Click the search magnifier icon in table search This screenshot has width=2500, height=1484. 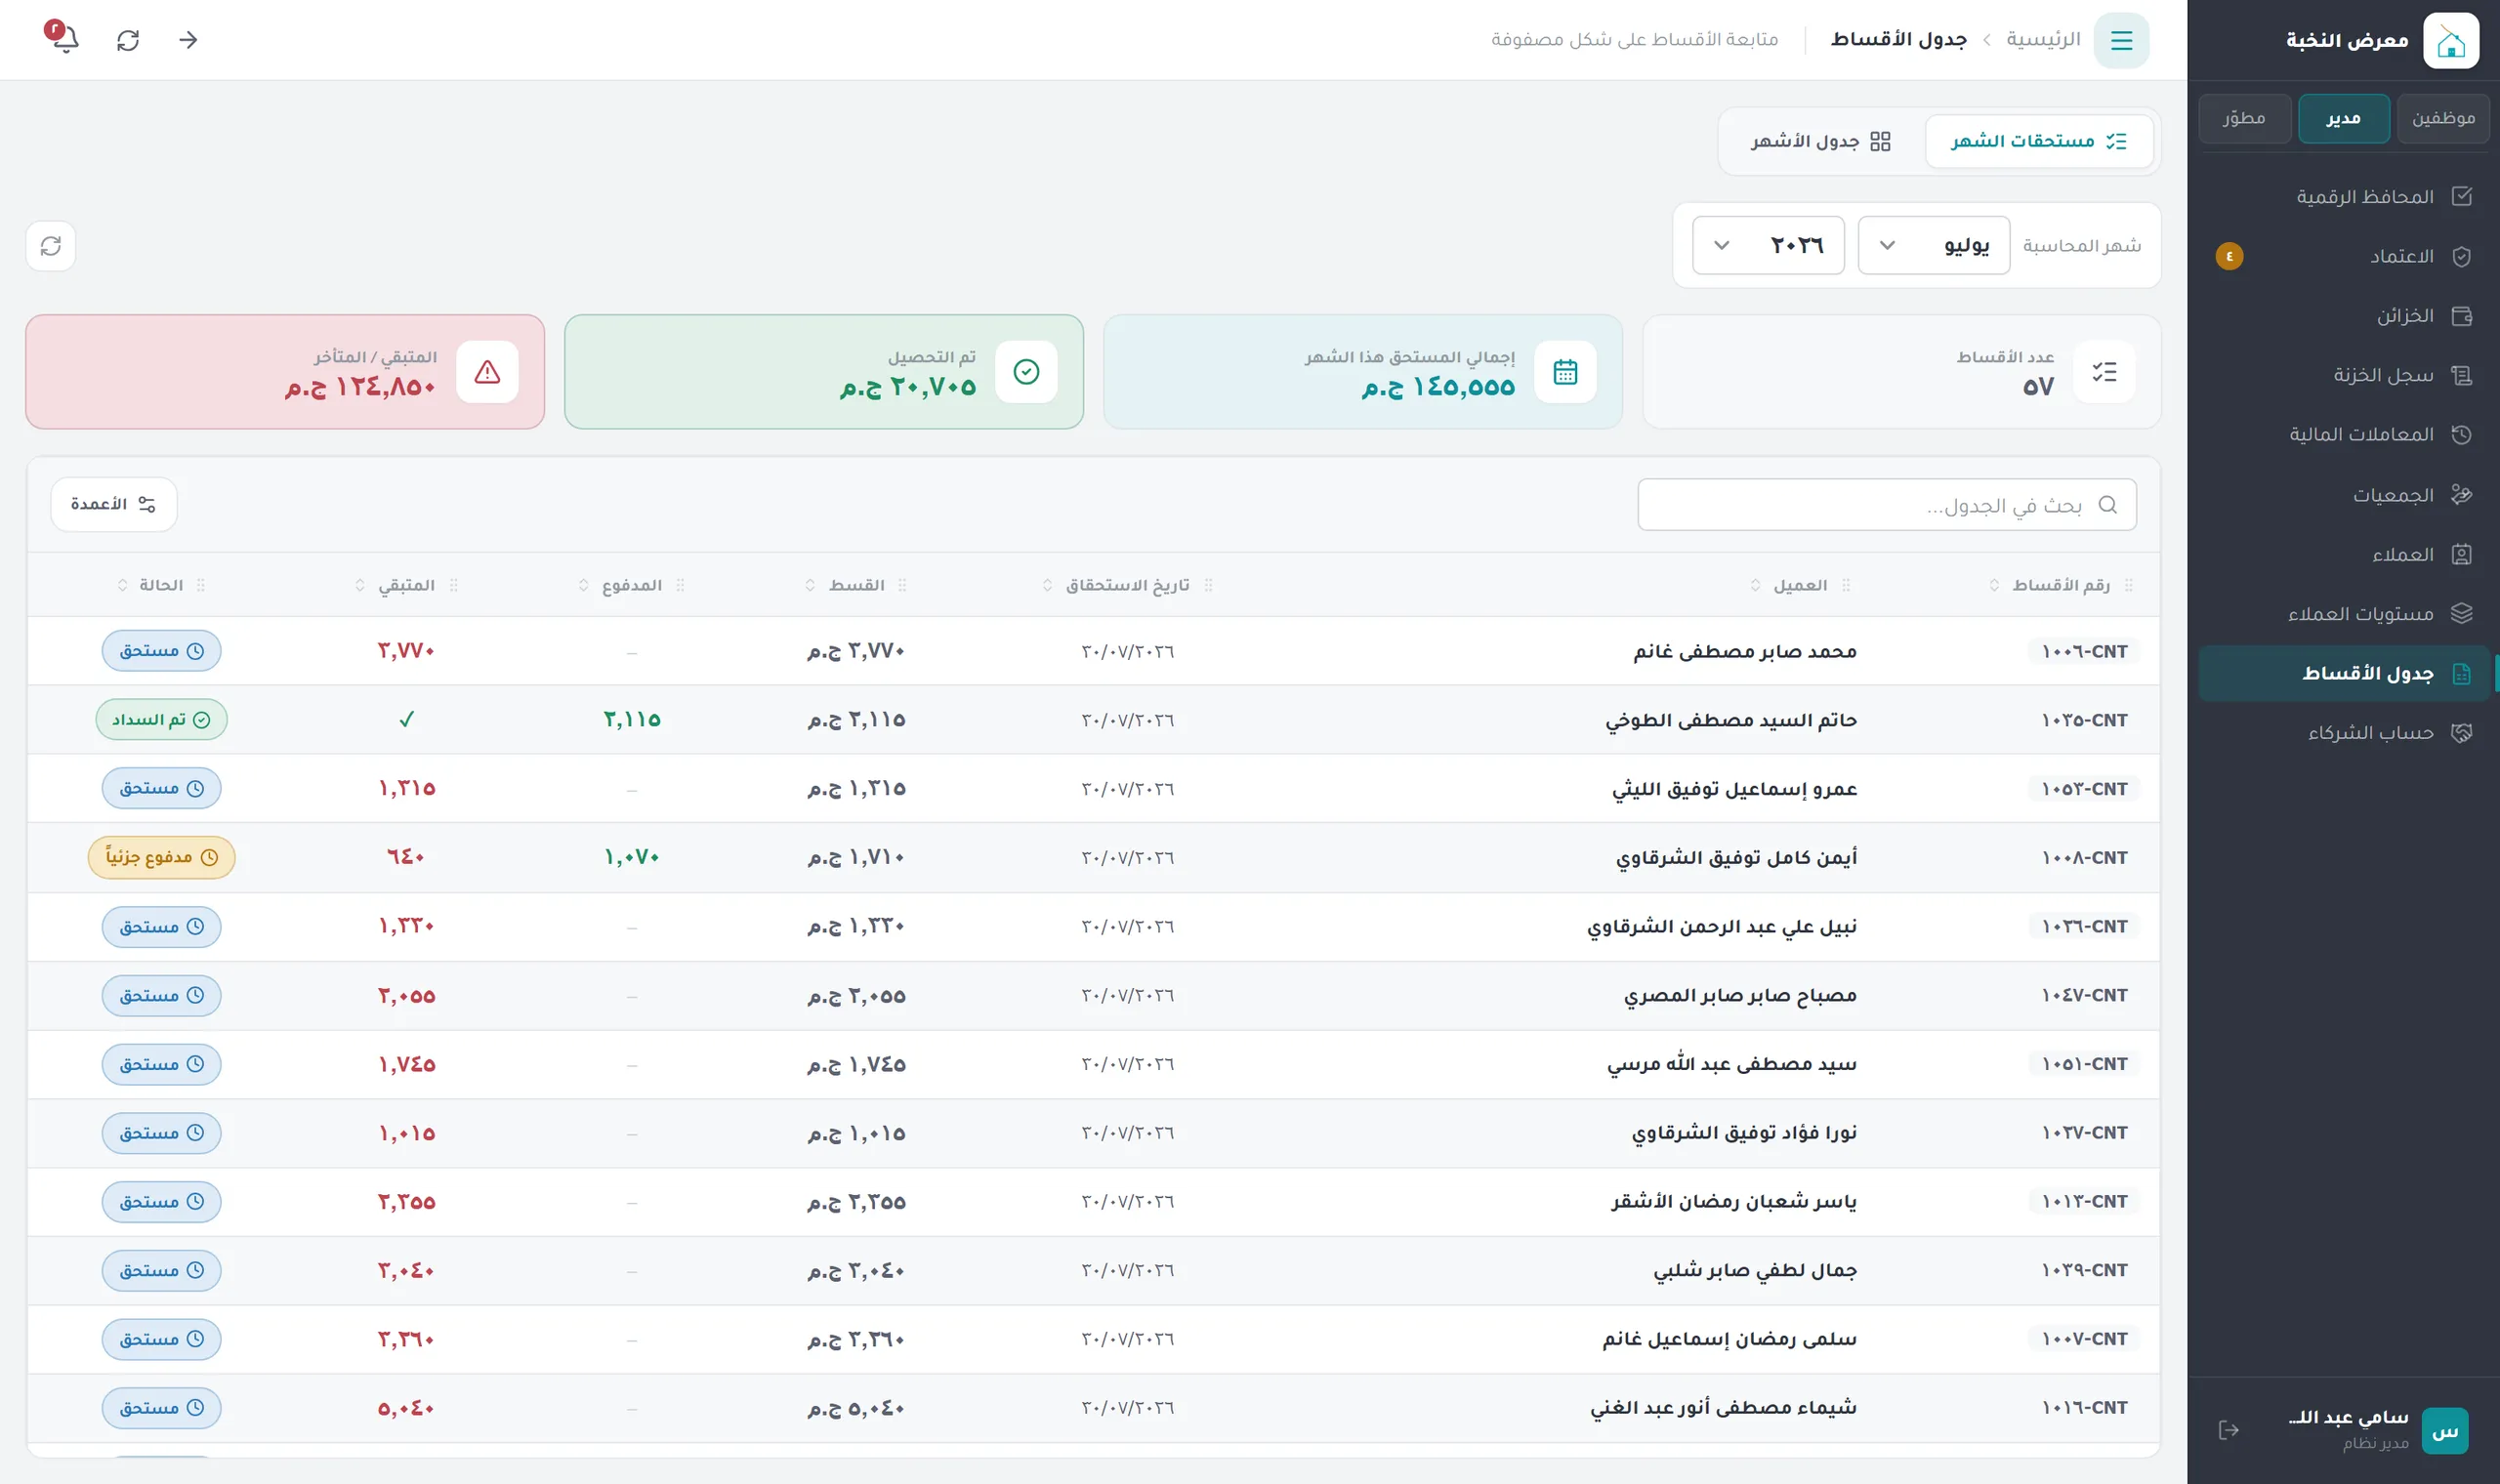2107,505
